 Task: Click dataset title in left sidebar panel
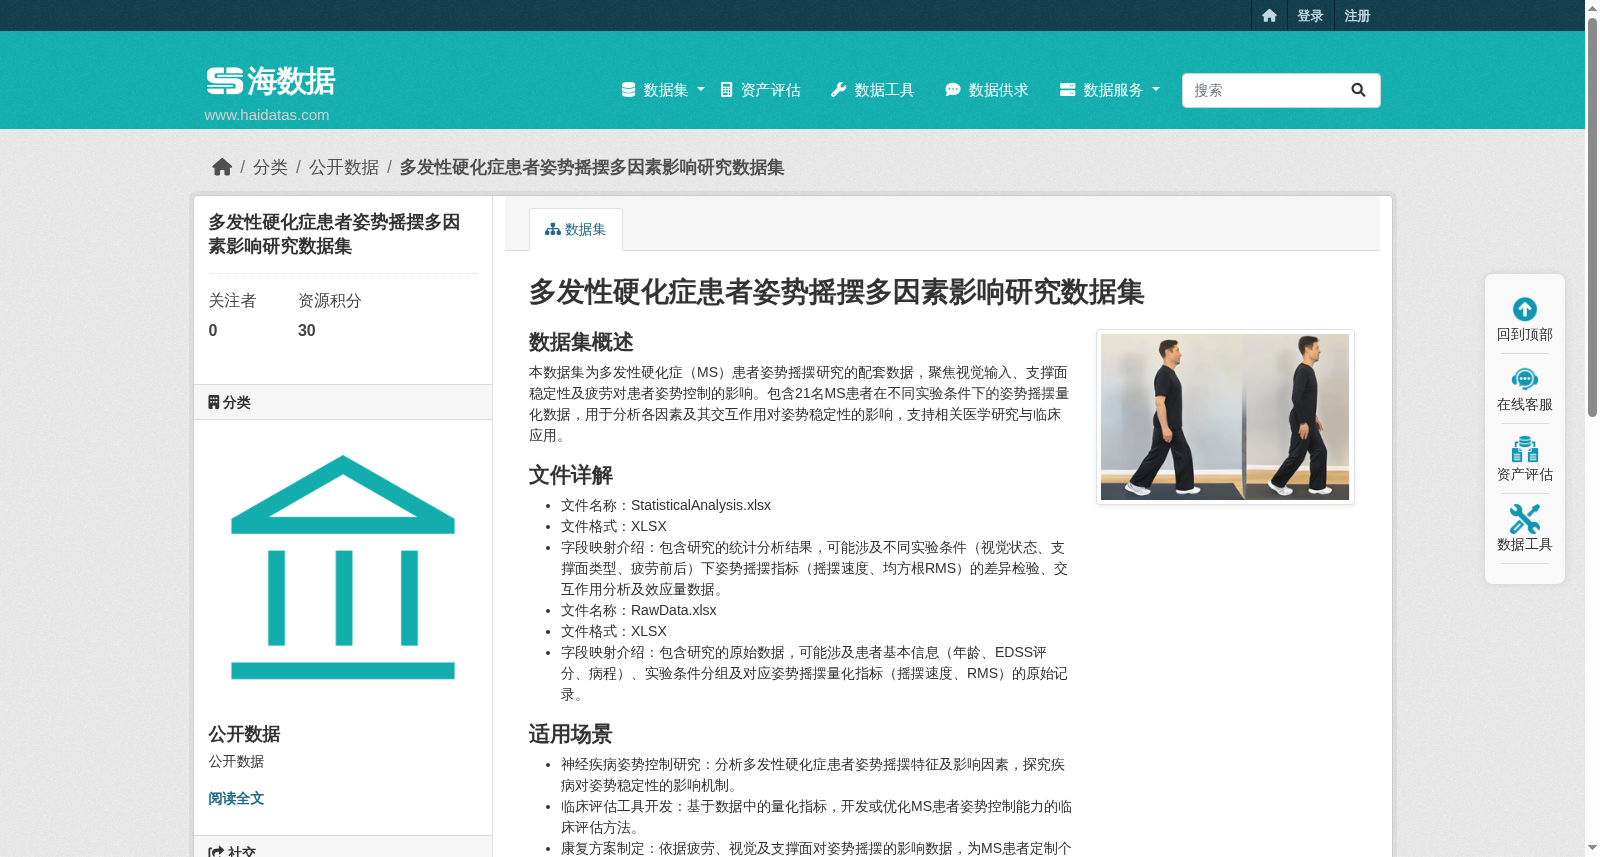point(334,234)
